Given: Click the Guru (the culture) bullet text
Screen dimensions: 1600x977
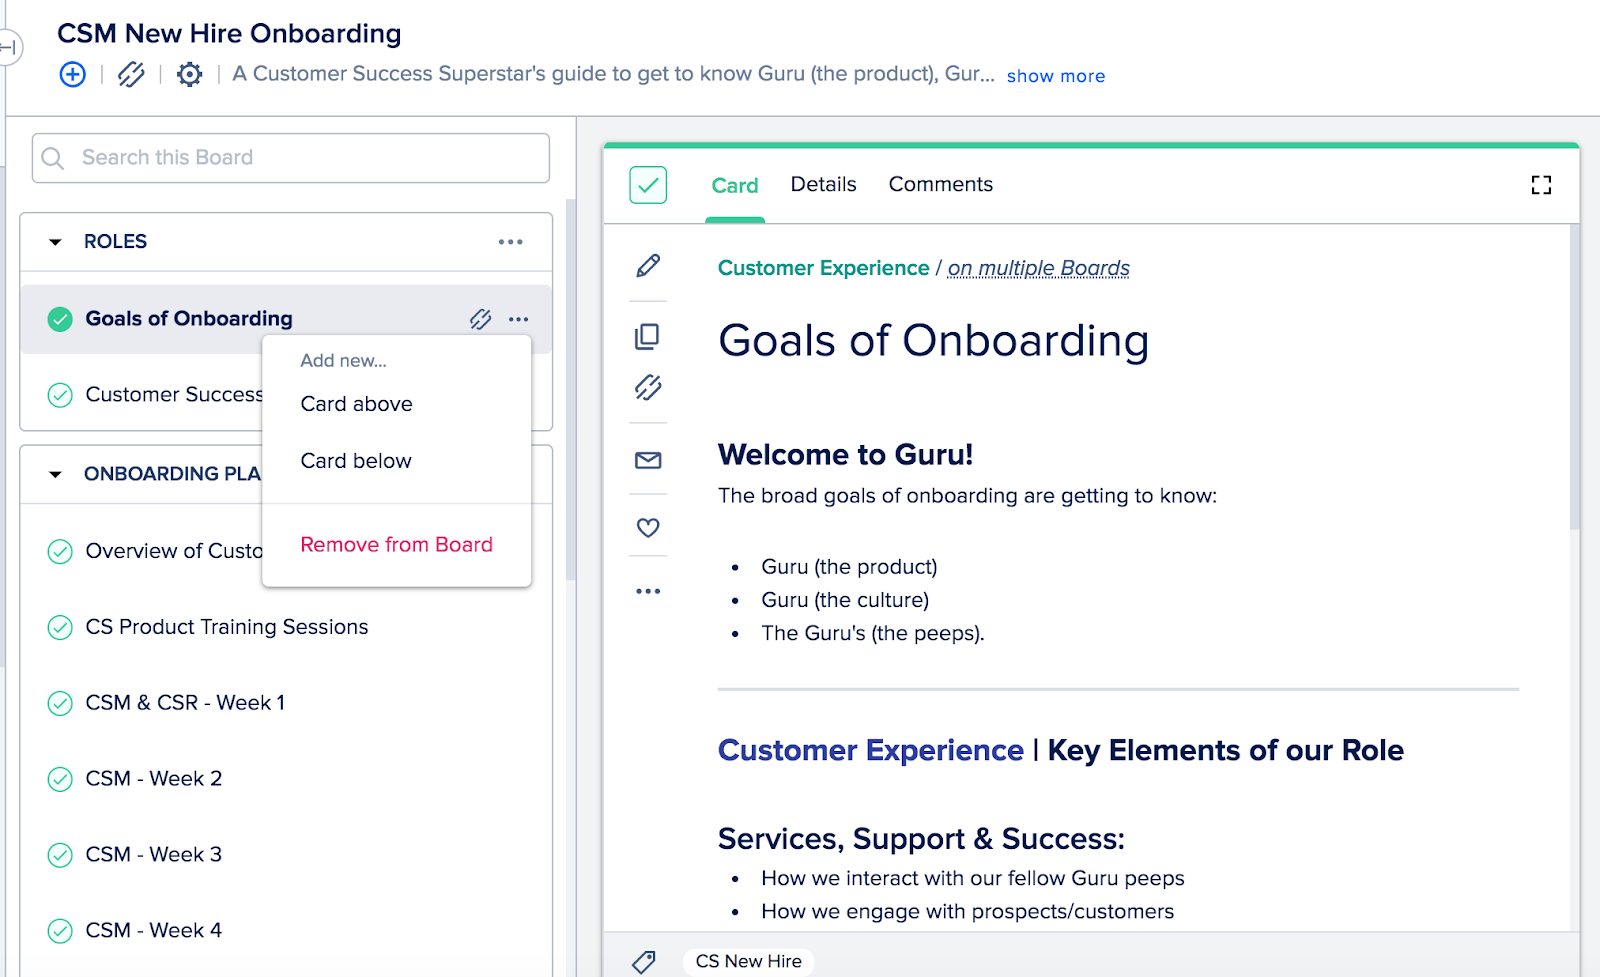Looking at the screenshot, I should (845, 600).
